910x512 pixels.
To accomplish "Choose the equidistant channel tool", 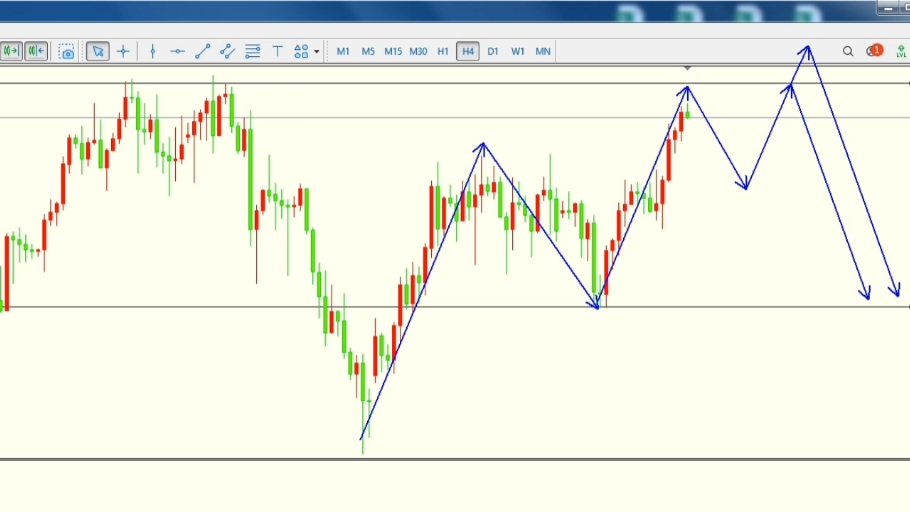I will coord(227,51).
